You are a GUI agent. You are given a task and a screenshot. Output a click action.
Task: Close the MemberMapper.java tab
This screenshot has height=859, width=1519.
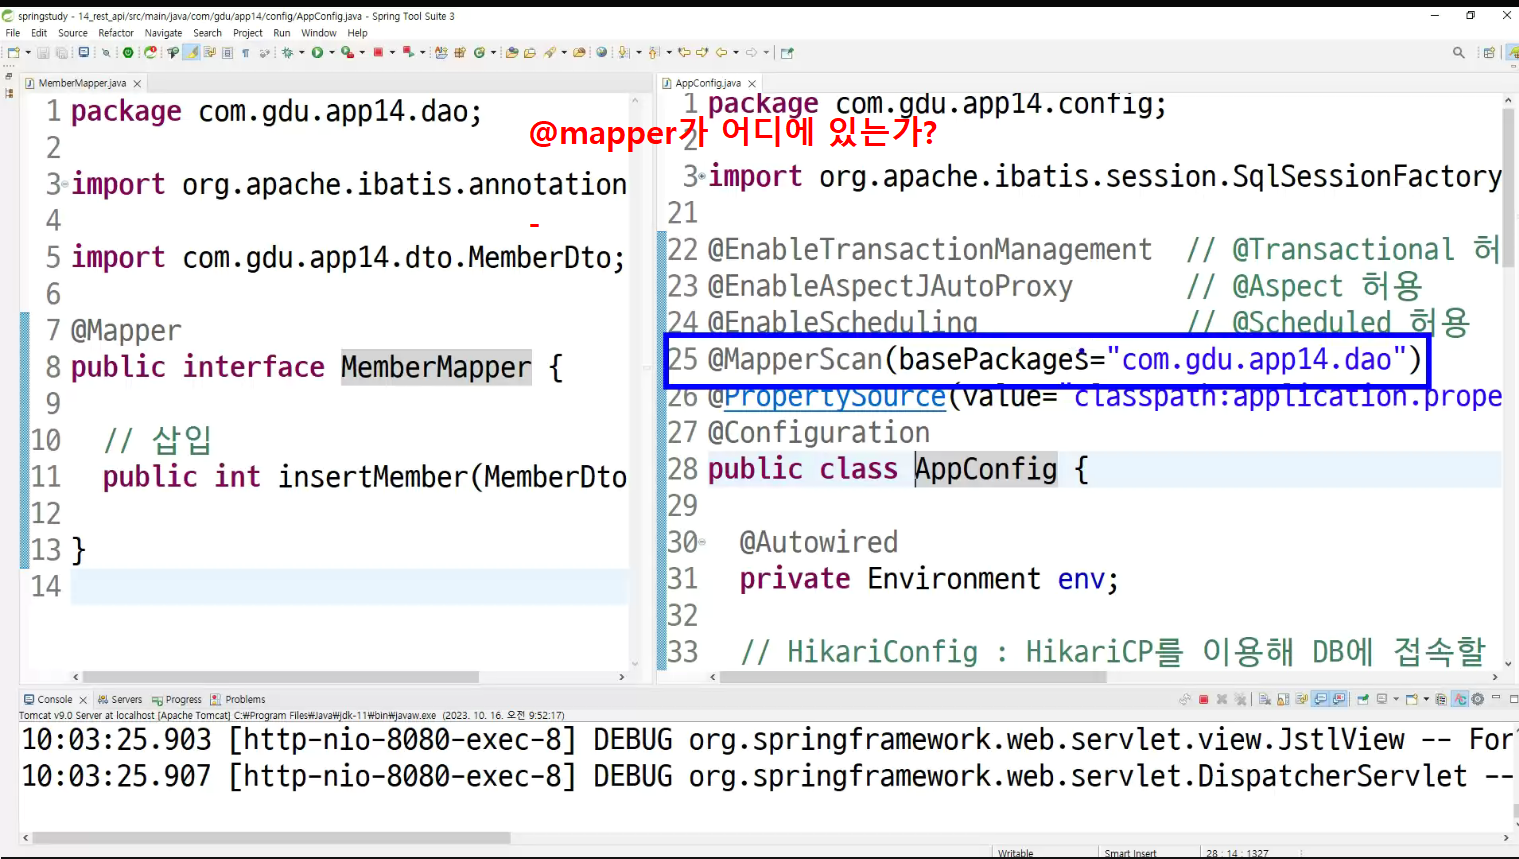(137, 84)
